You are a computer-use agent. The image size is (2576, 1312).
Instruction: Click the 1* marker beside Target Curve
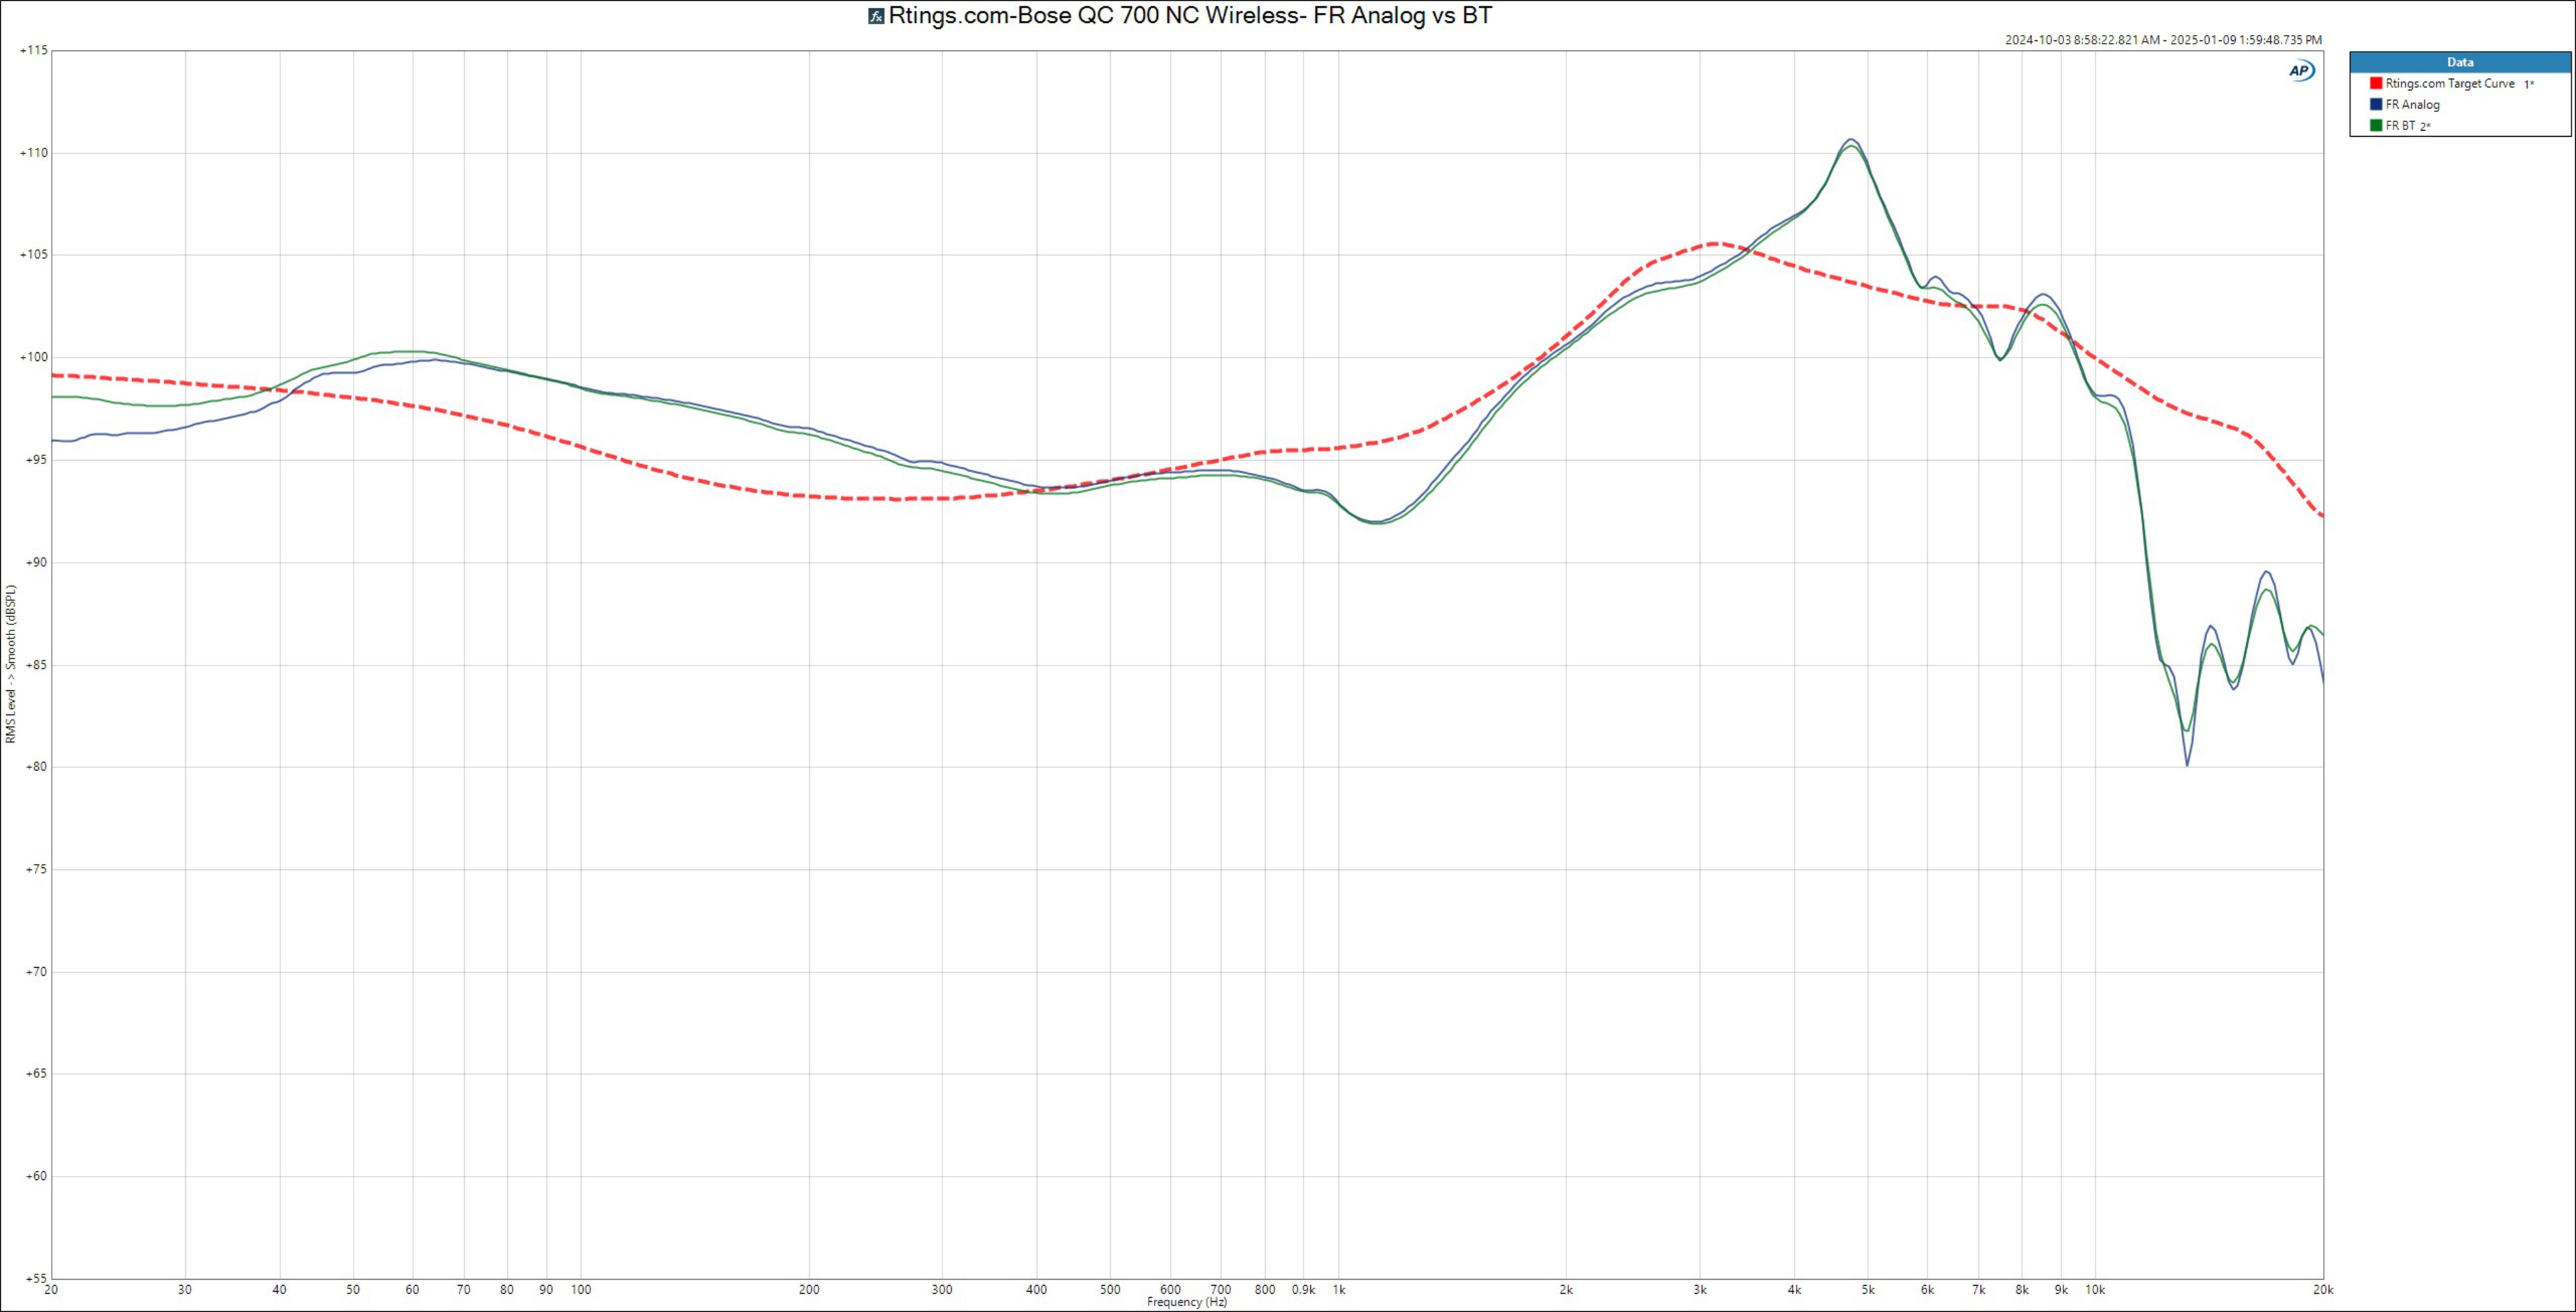pyautogui.click(x=2529, y=85)
